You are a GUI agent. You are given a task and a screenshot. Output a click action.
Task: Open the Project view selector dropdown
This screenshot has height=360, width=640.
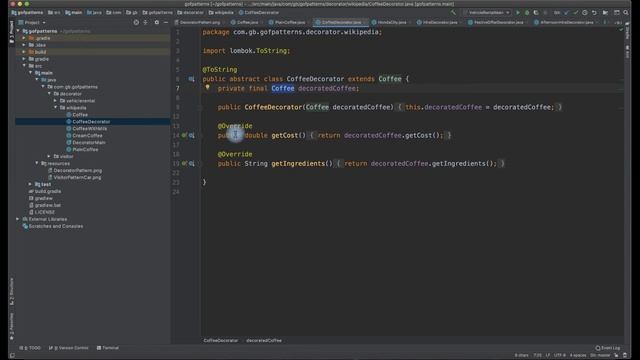tap(32, 22)
